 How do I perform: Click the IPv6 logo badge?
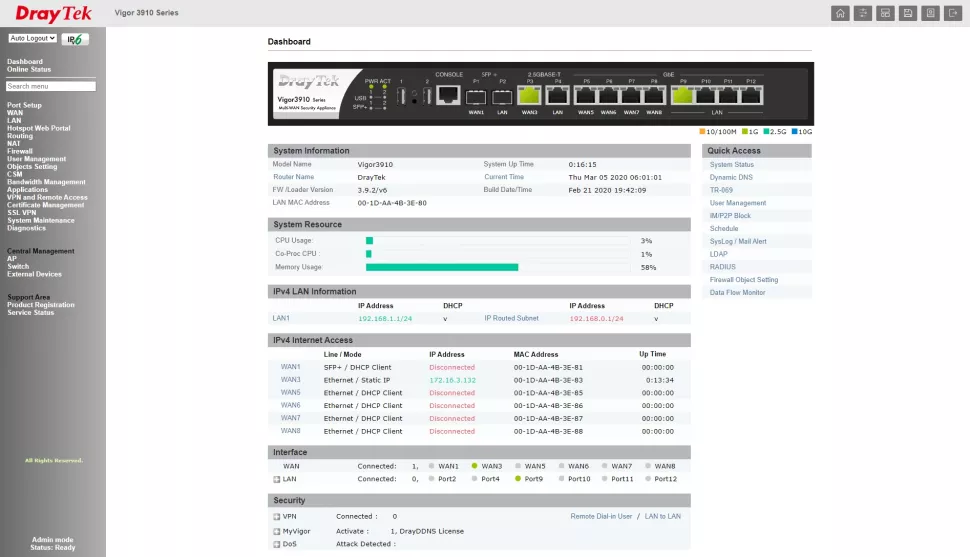click(x=75, y=39)
